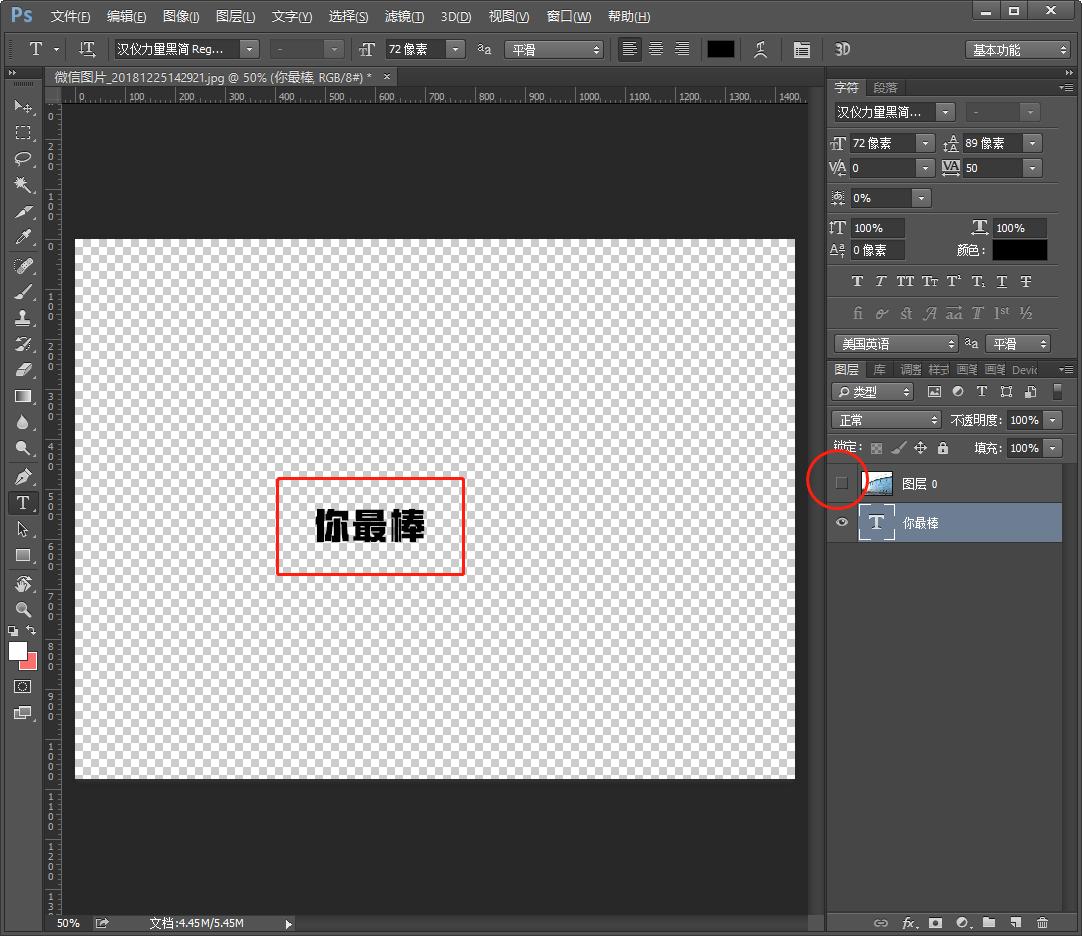Click the fx layer style icon
Viewport: 1082px width, 936px height.
pos(909,923)
